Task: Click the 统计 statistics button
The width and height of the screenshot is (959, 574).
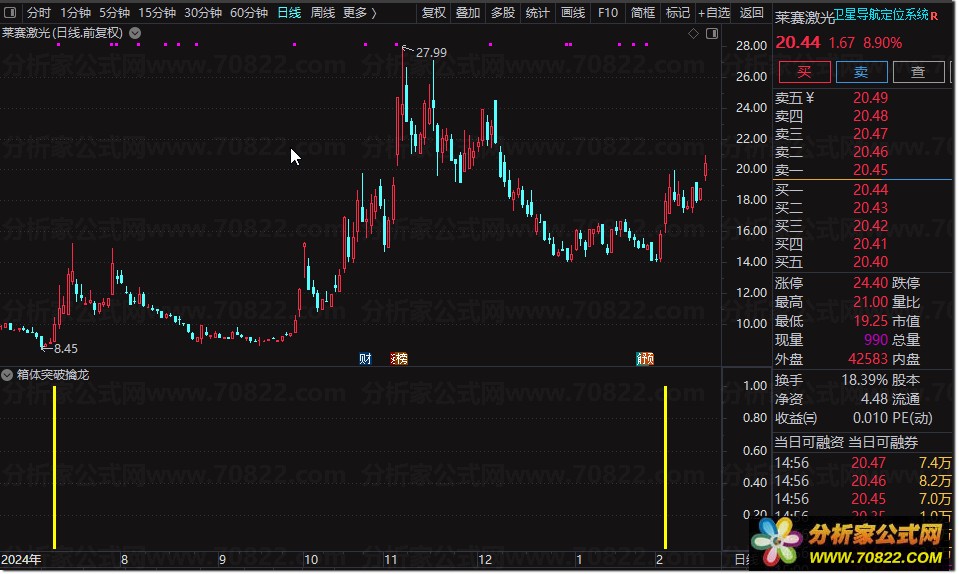Action: tap(538, 12)
